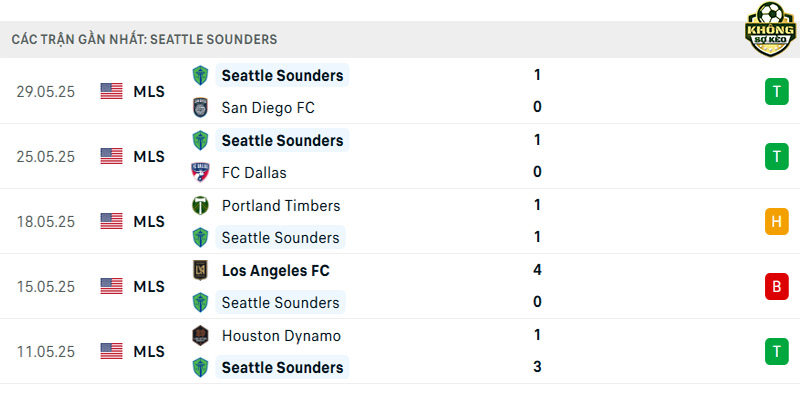The image size is (800, 400).
Task: Click the green T badge for 29.05.25 match
Action: coord(777,92)
